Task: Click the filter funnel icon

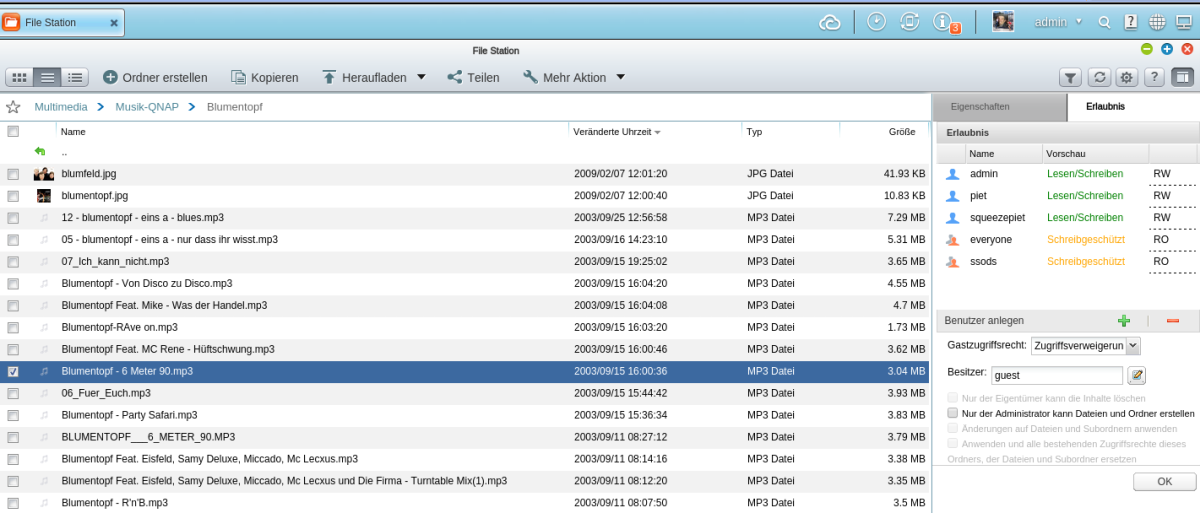Action: [1070, 77]
